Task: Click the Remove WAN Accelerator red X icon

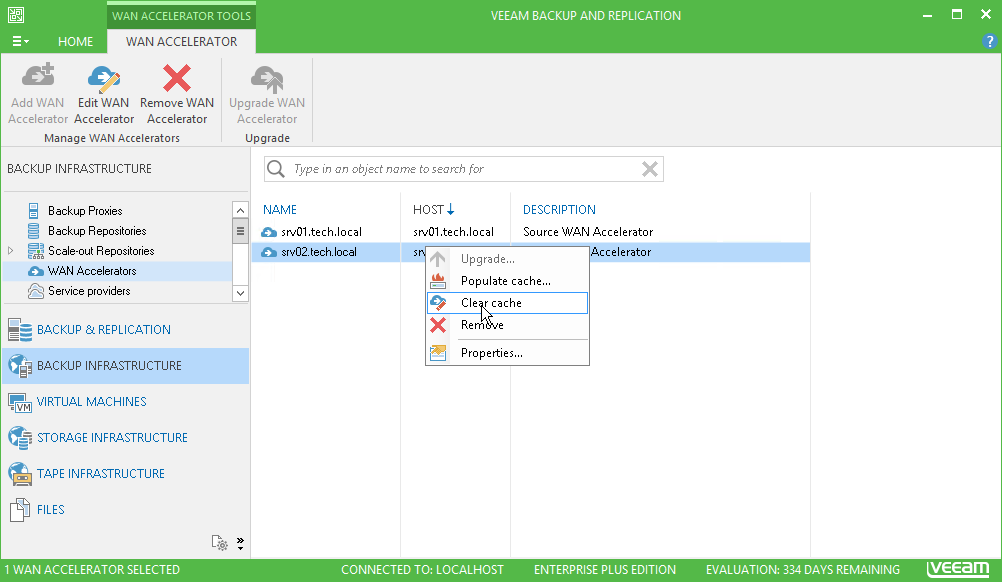Action: (x=177, y=78)
